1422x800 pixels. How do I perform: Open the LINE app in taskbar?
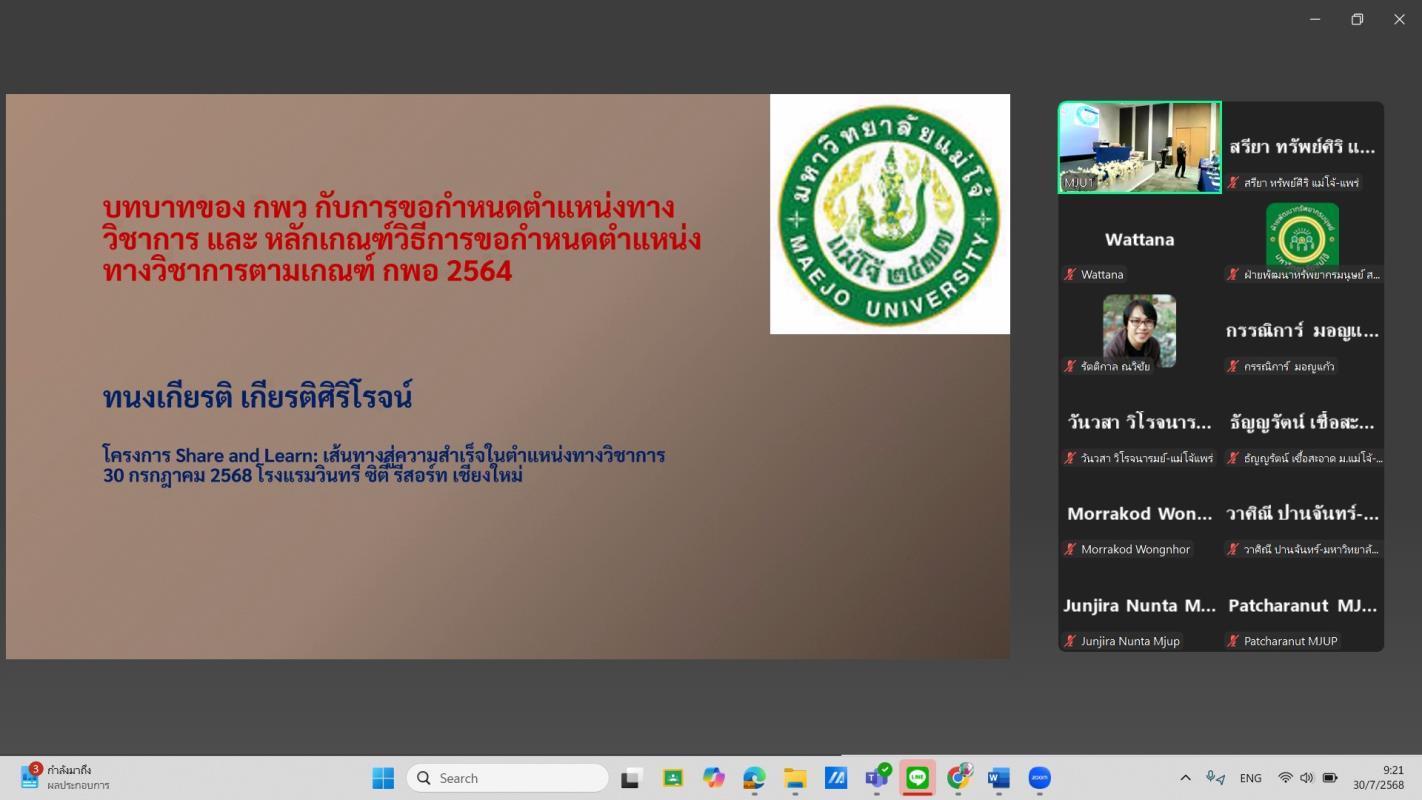tap(917, 778)
